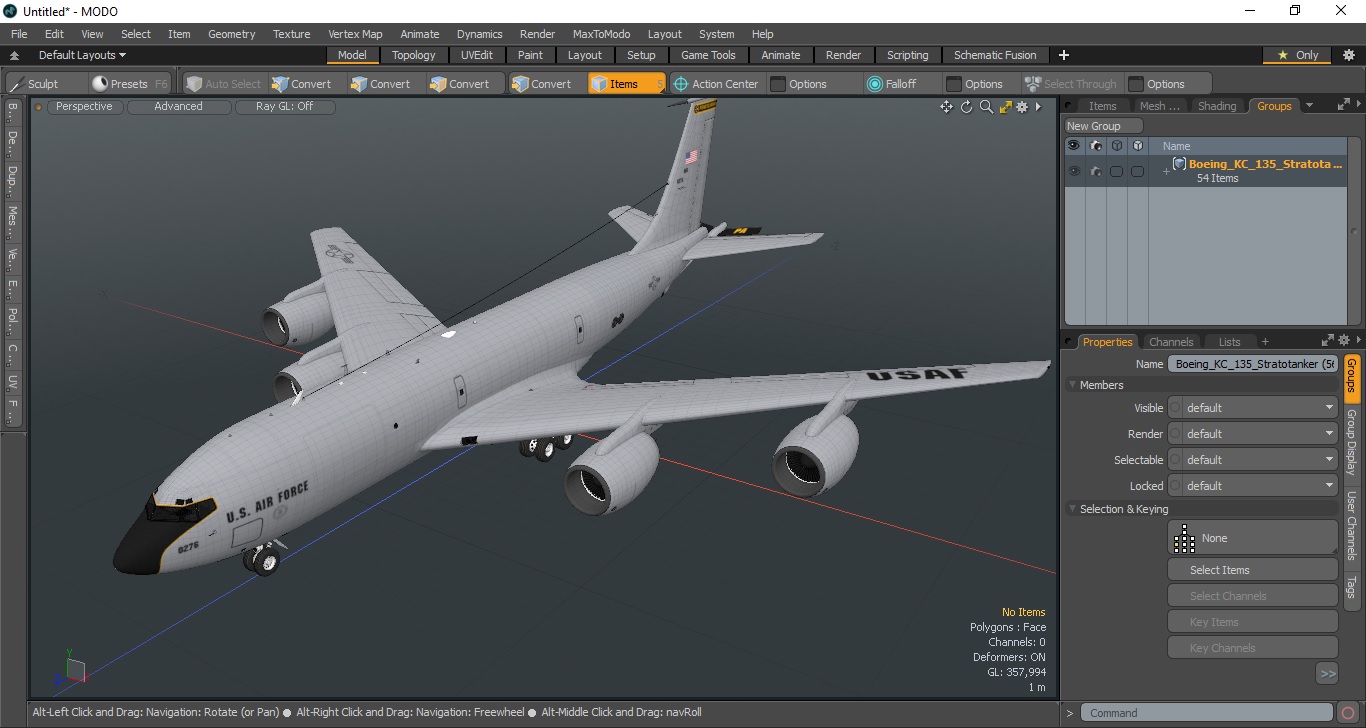The image size is (1366, 728).
Task: Activate Items selection mode
Action: click(626, 84)
